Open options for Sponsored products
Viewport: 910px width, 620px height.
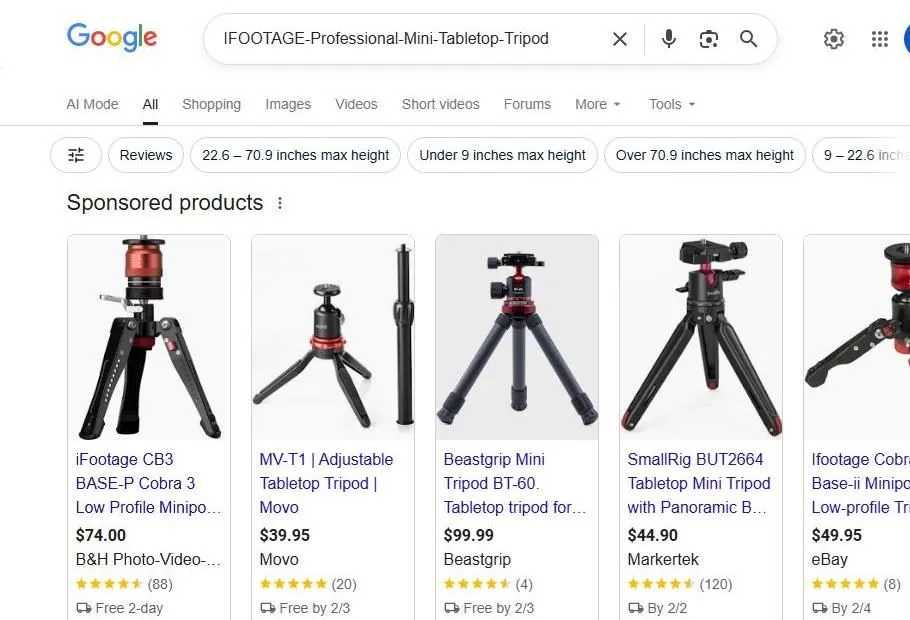pos(280,202)
